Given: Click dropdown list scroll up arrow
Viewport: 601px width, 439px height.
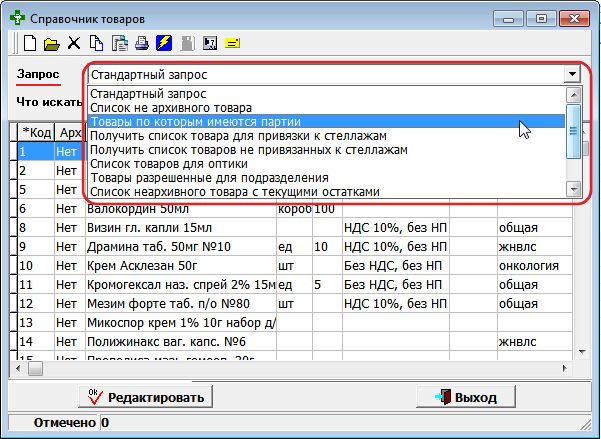Looking at the screenshot, I should pos(574,95).
